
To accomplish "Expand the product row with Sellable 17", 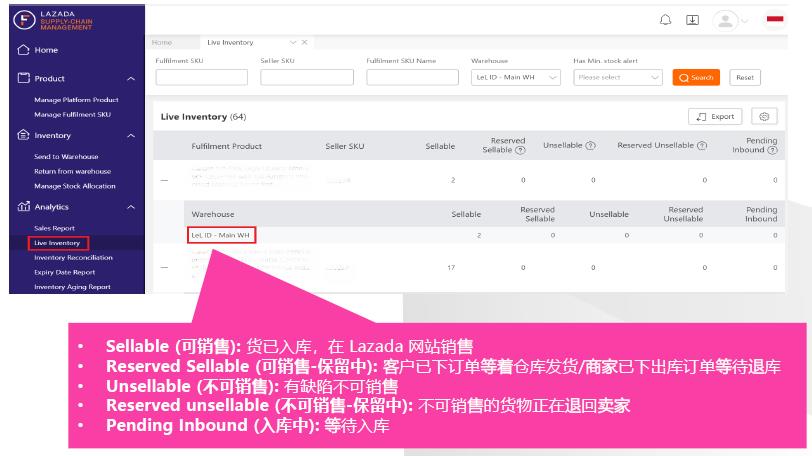I will coord(164,268).
